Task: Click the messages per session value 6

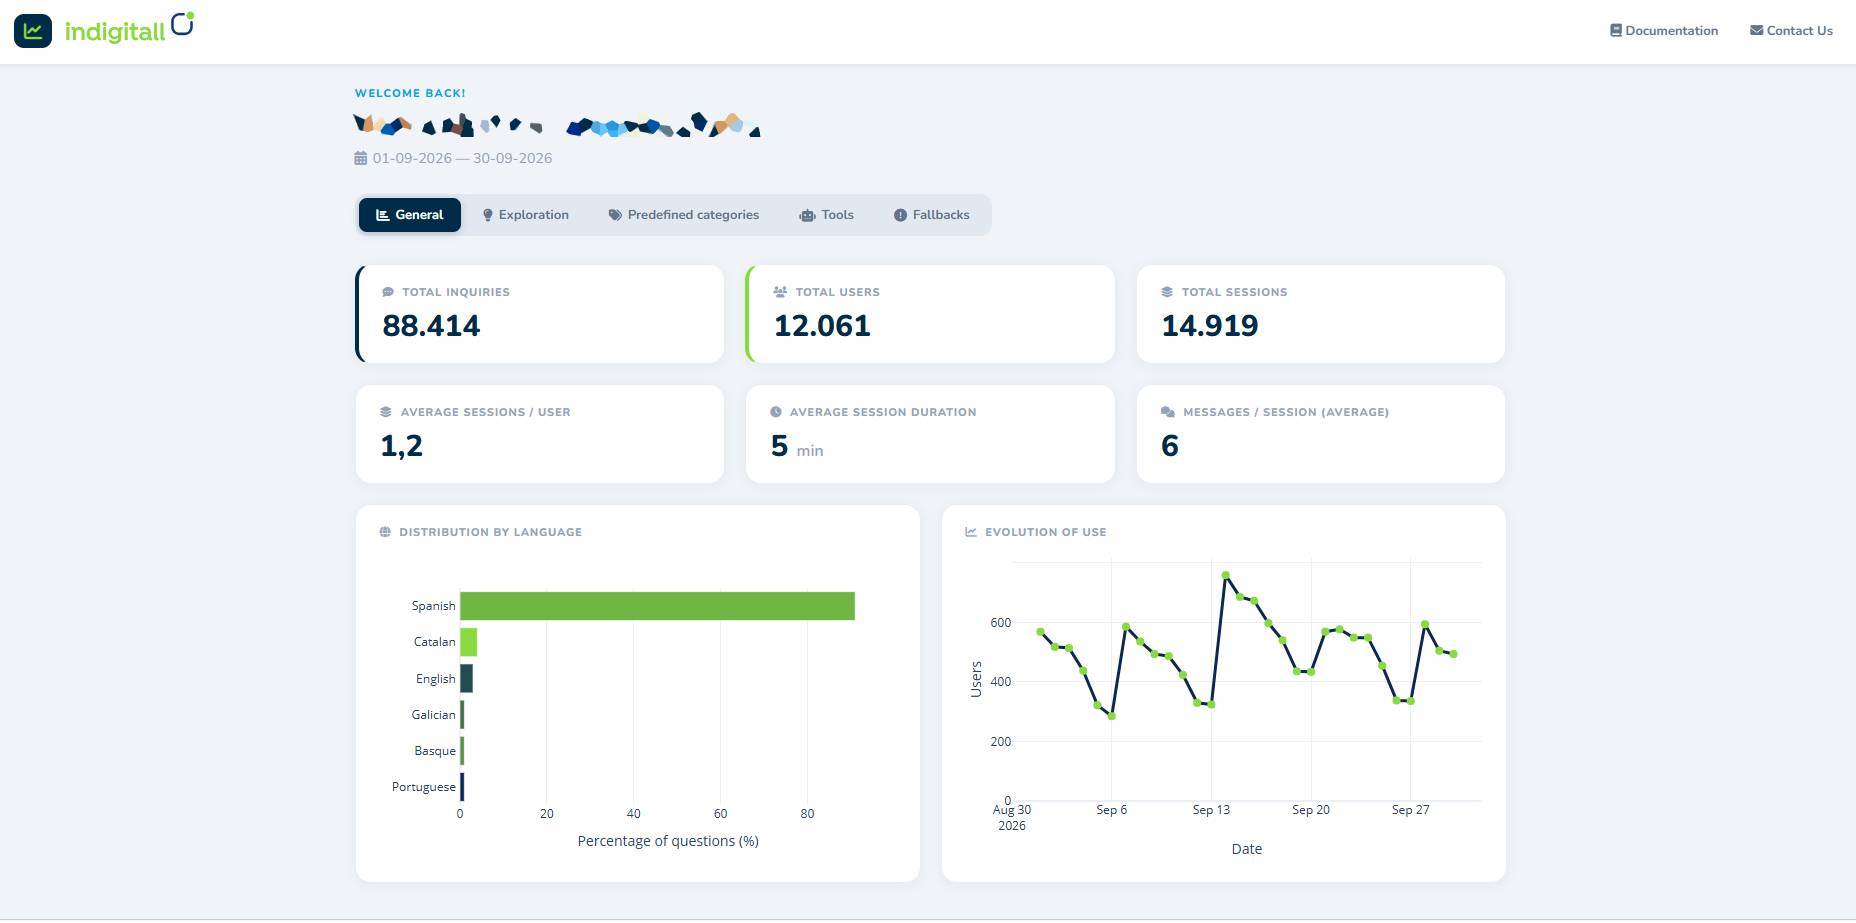Action: (x=1170, y=446)
